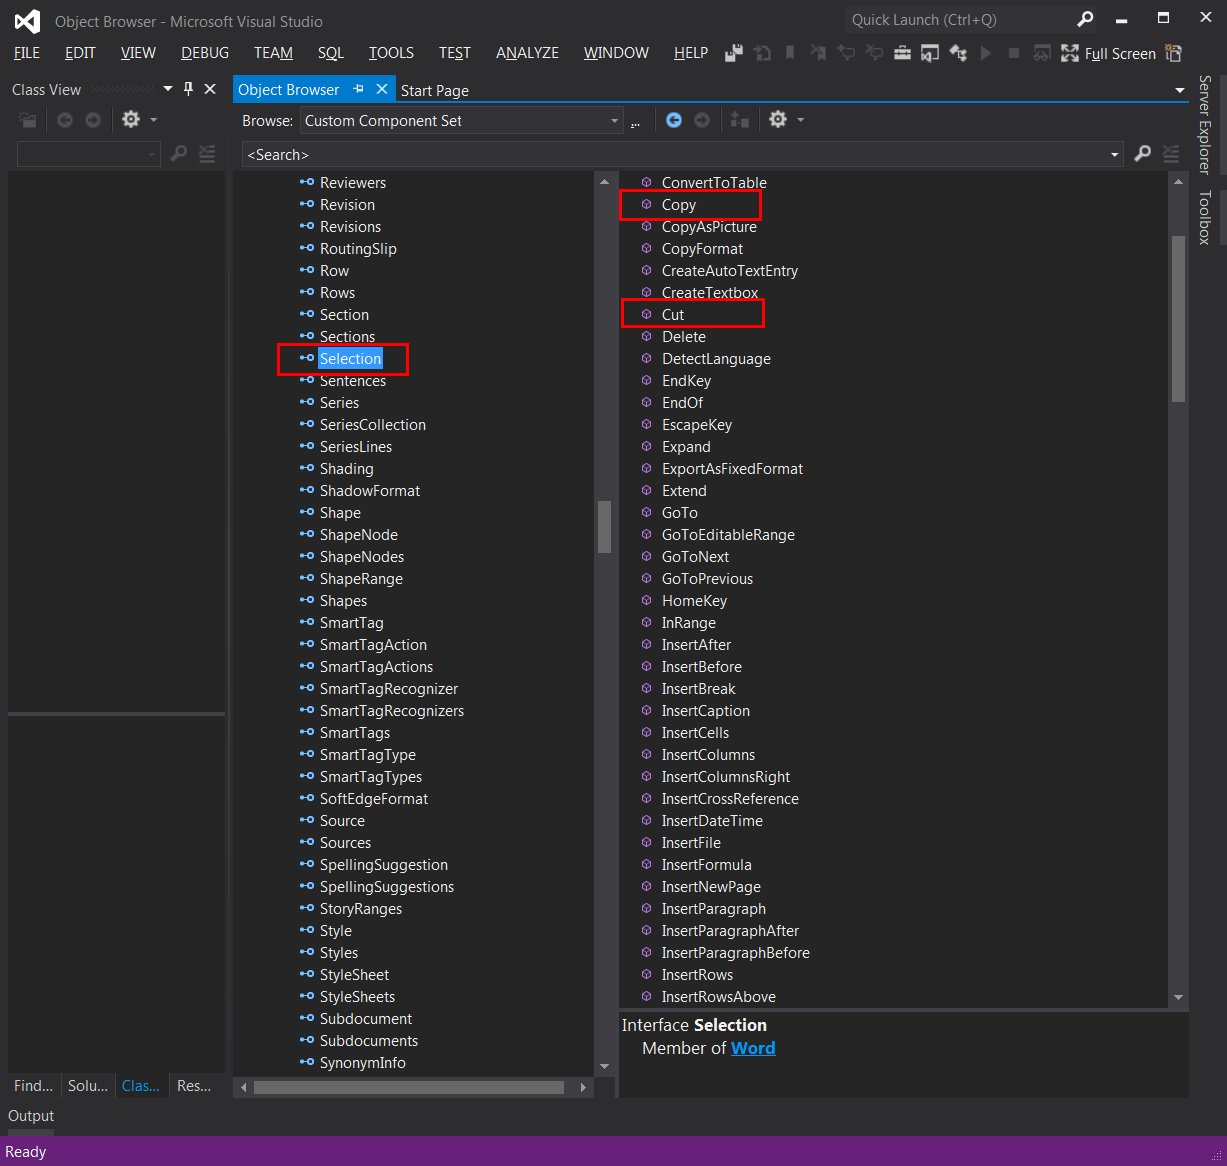Viewport: 1227px width, 1166px height.
Task: Click the Object Browser search magnifier icon
Action: click(x=1142, y=154)
